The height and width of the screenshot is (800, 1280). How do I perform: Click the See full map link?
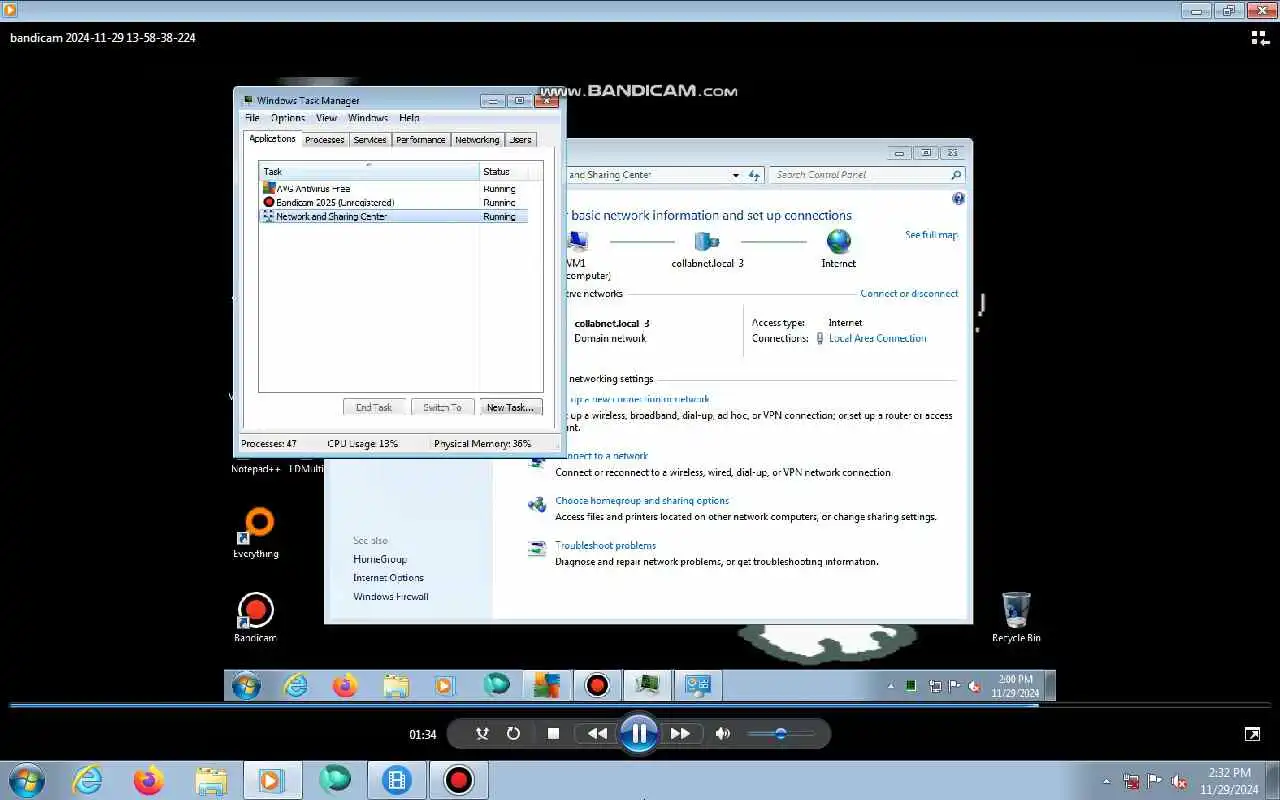tap(931, 235)
